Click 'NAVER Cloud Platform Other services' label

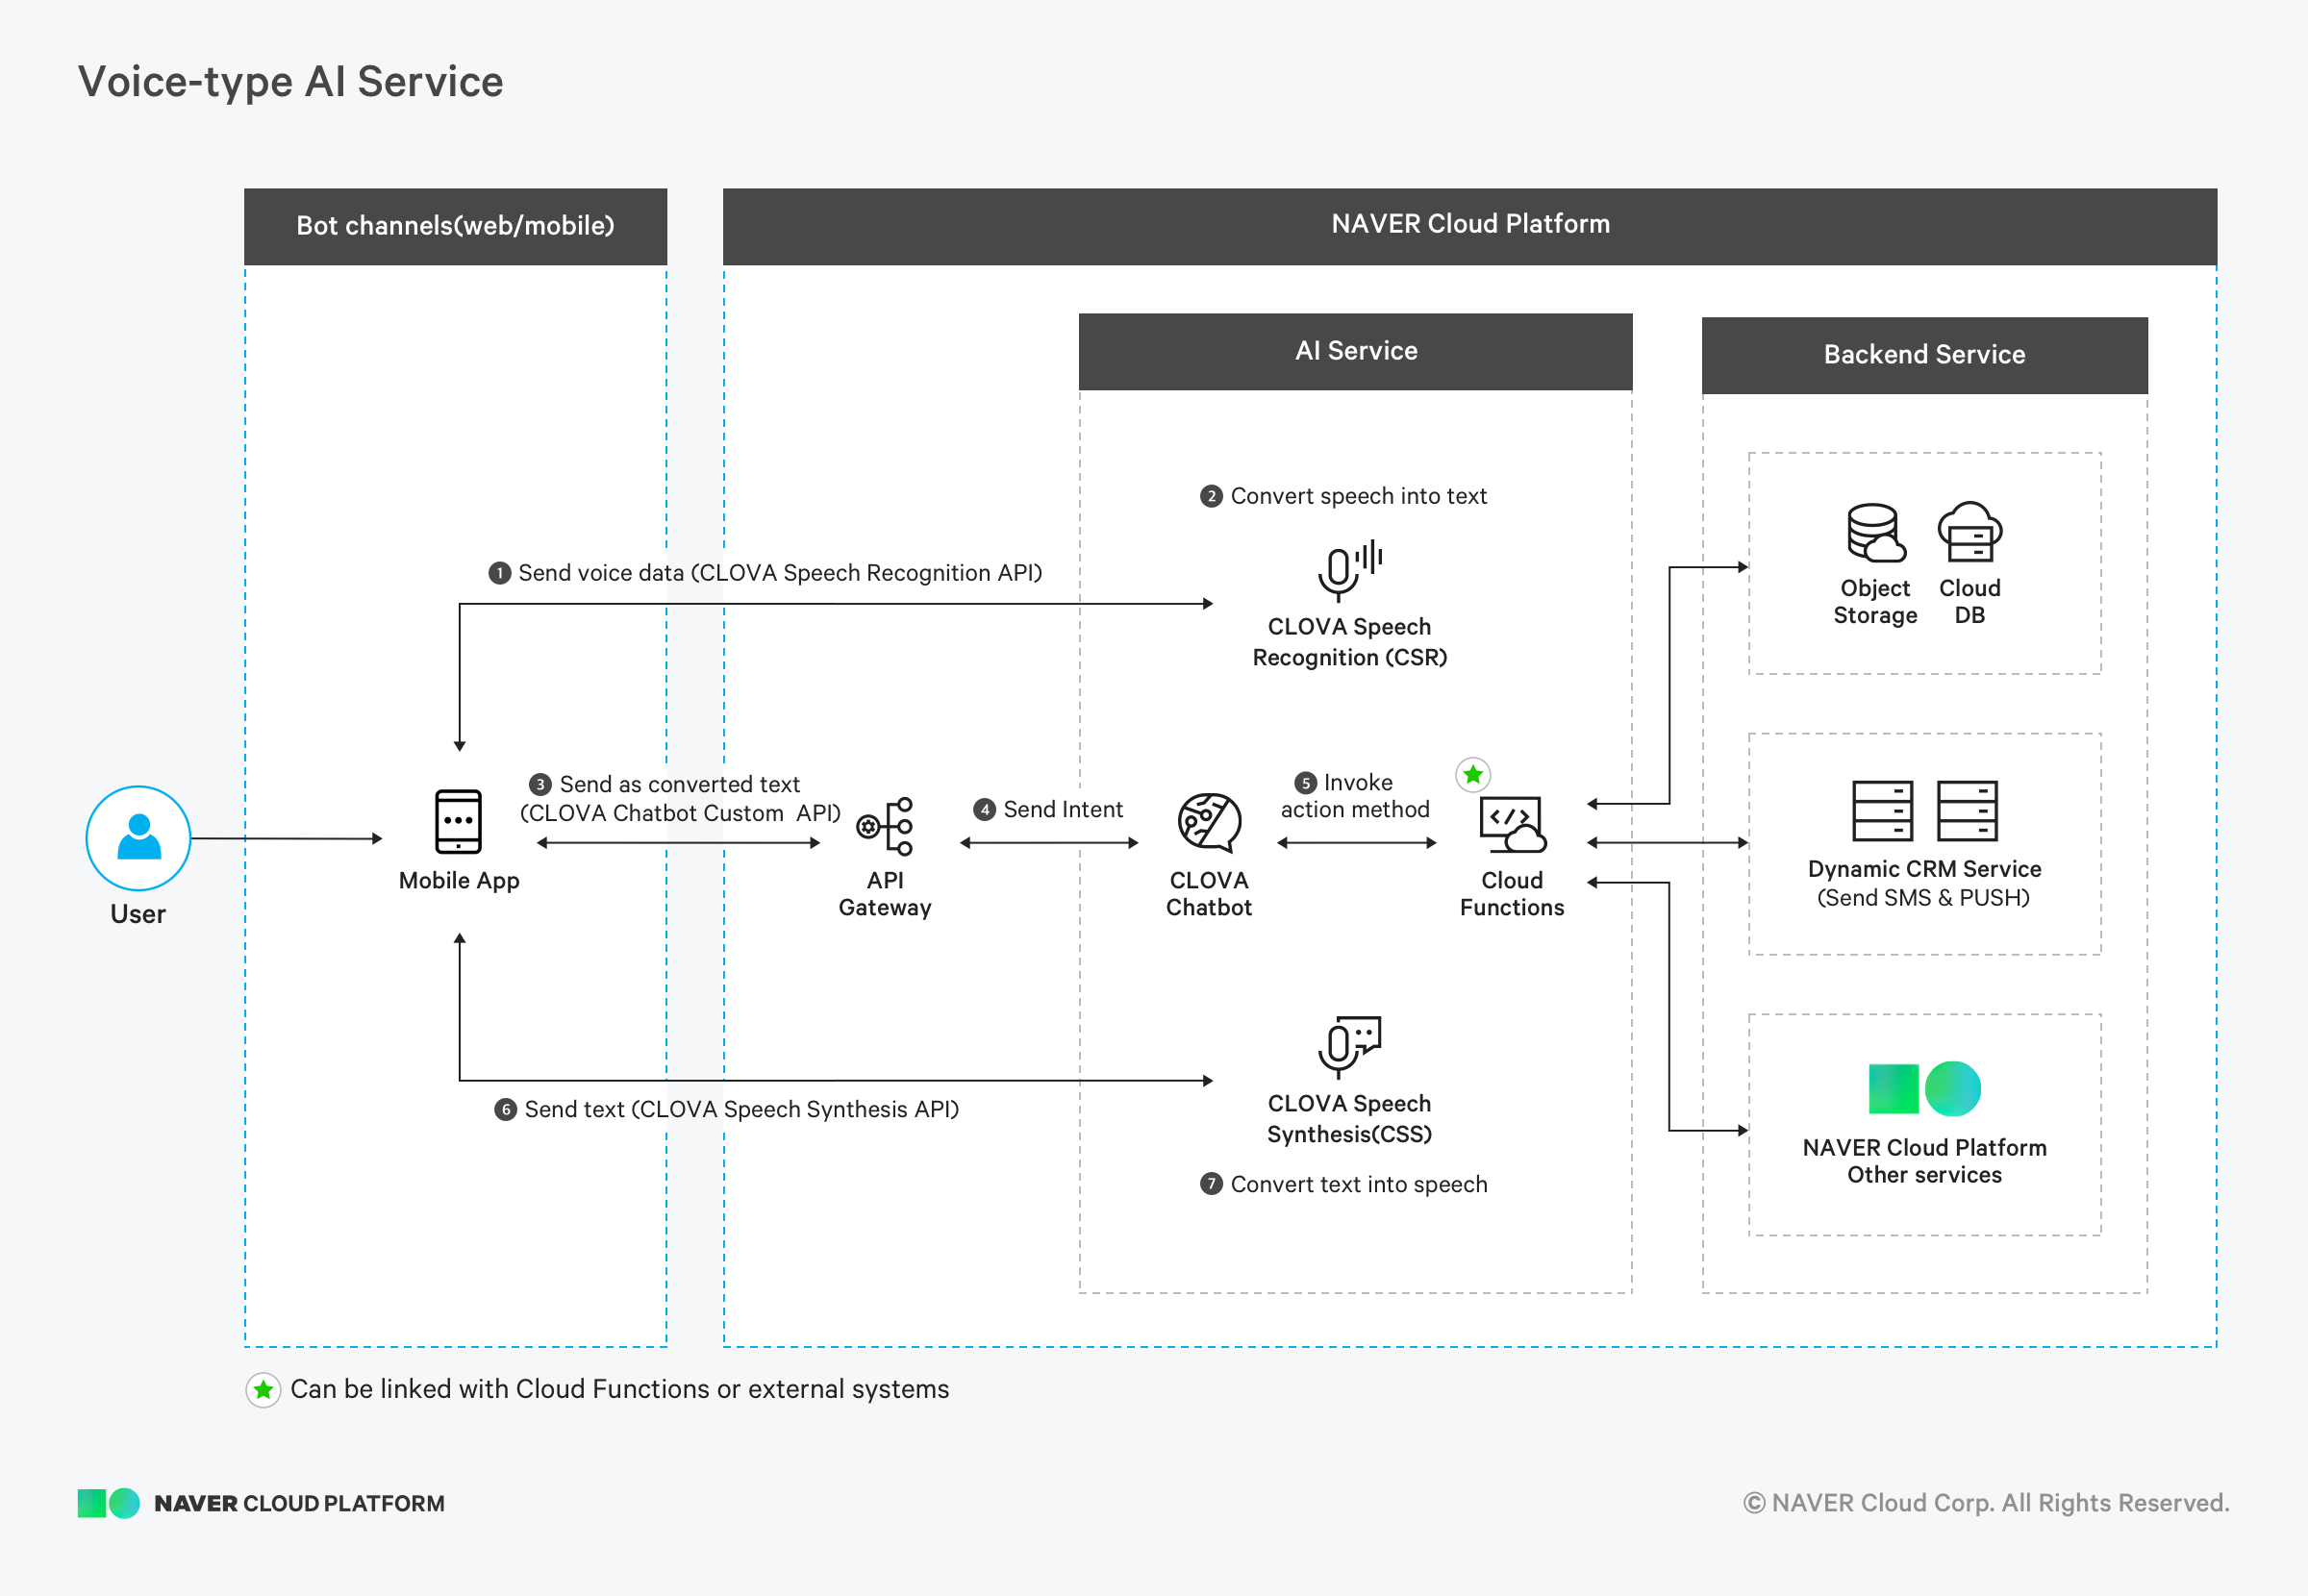1924,1161
